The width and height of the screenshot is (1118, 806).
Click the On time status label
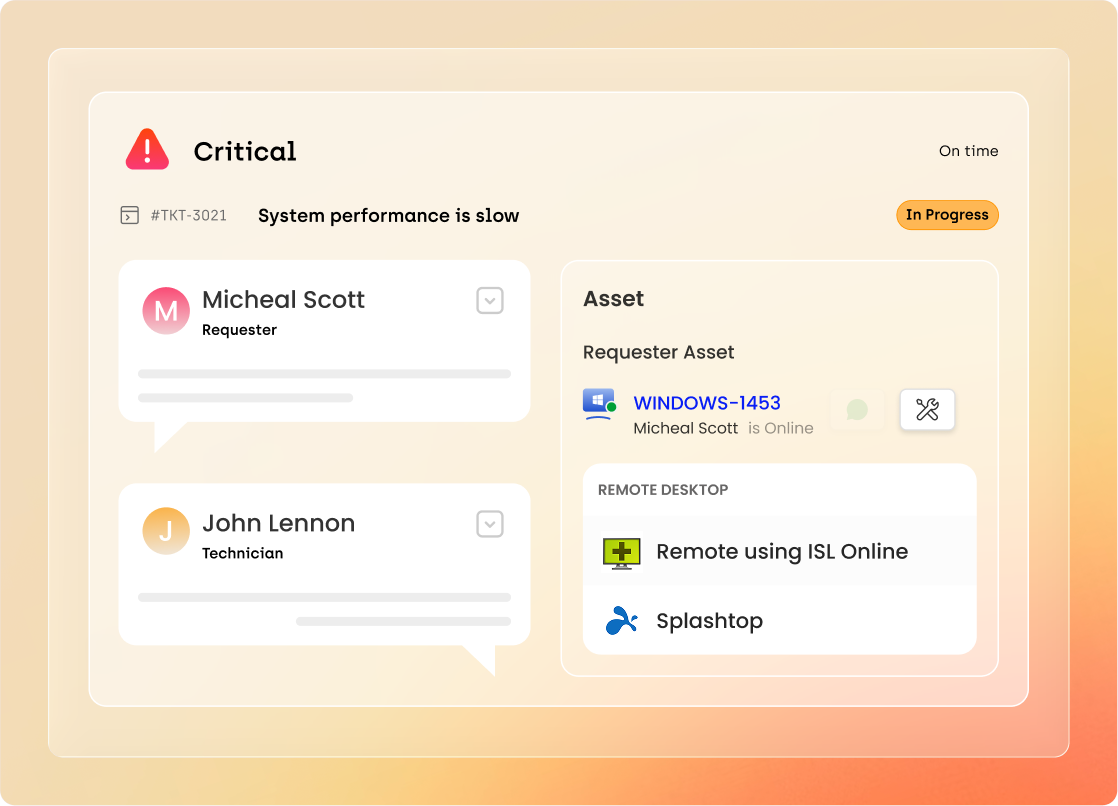coord(968,151)
